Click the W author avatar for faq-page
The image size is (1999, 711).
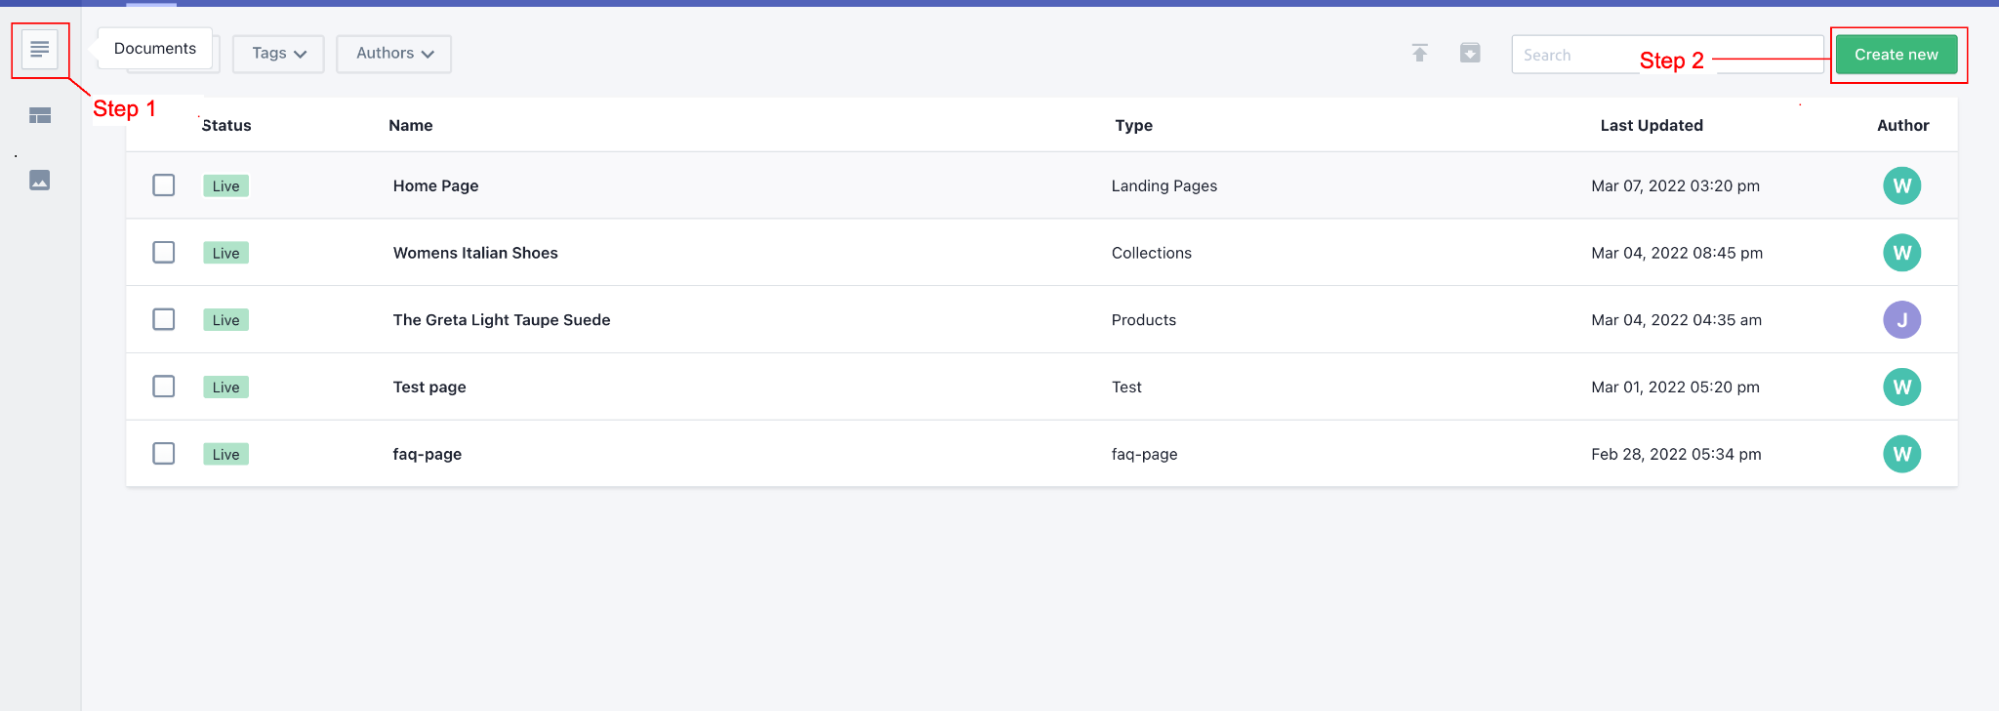pos(1901,454)
